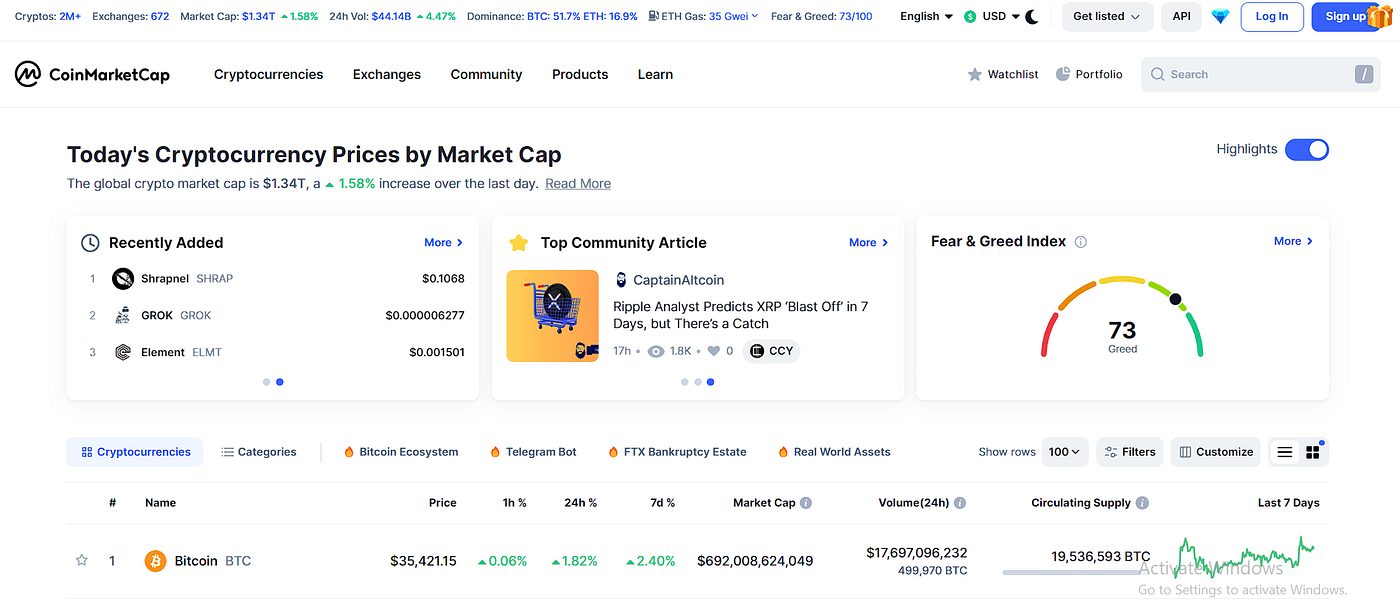Click the Recently Added clock icon

coord(90,243)
